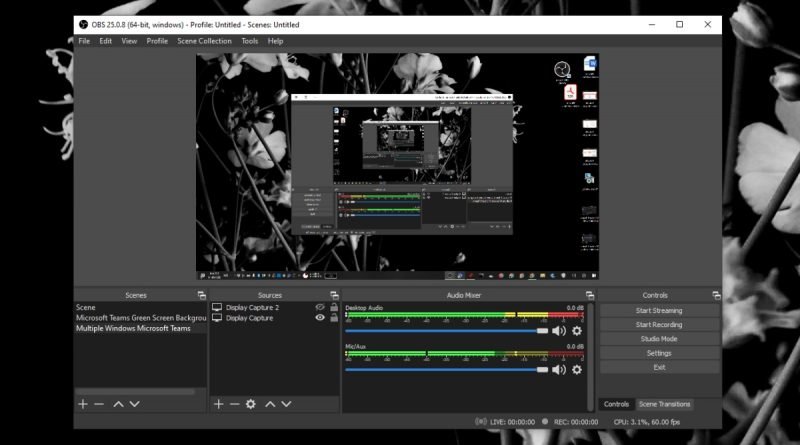Add a new scene with plus
Screen dimensions: 800x445
click(83, 404)
